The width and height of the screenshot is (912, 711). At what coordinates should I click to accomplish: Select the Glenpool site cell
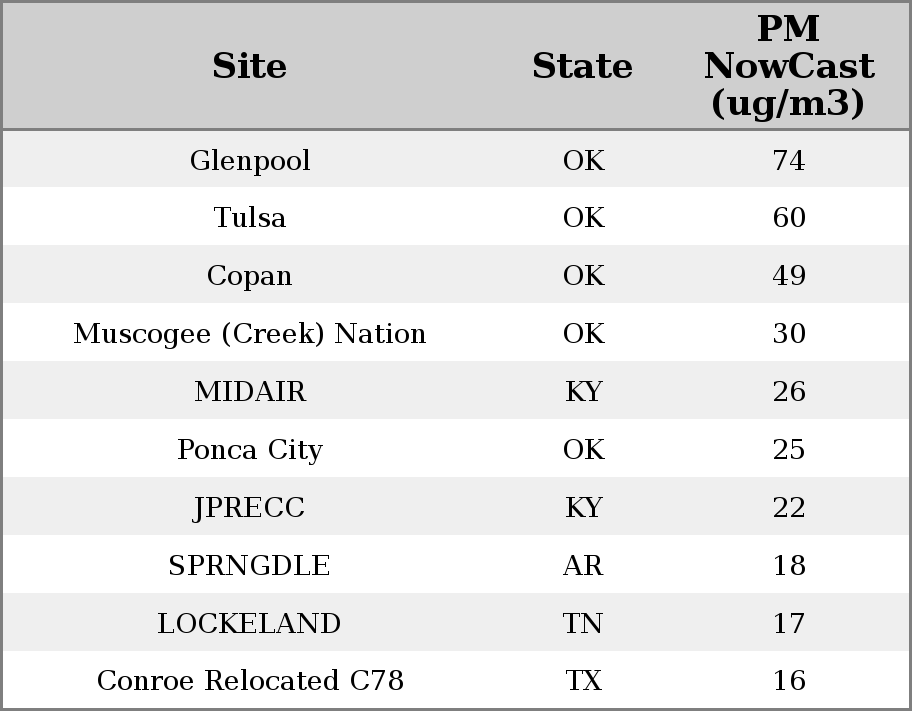coord(250,161)
